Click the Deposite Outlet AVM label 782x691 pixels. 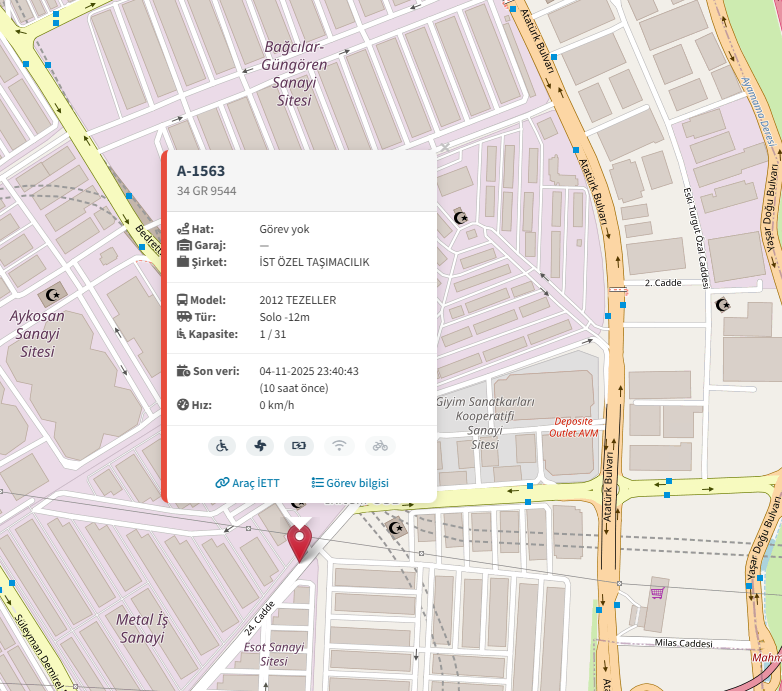[x=574, y=427]
